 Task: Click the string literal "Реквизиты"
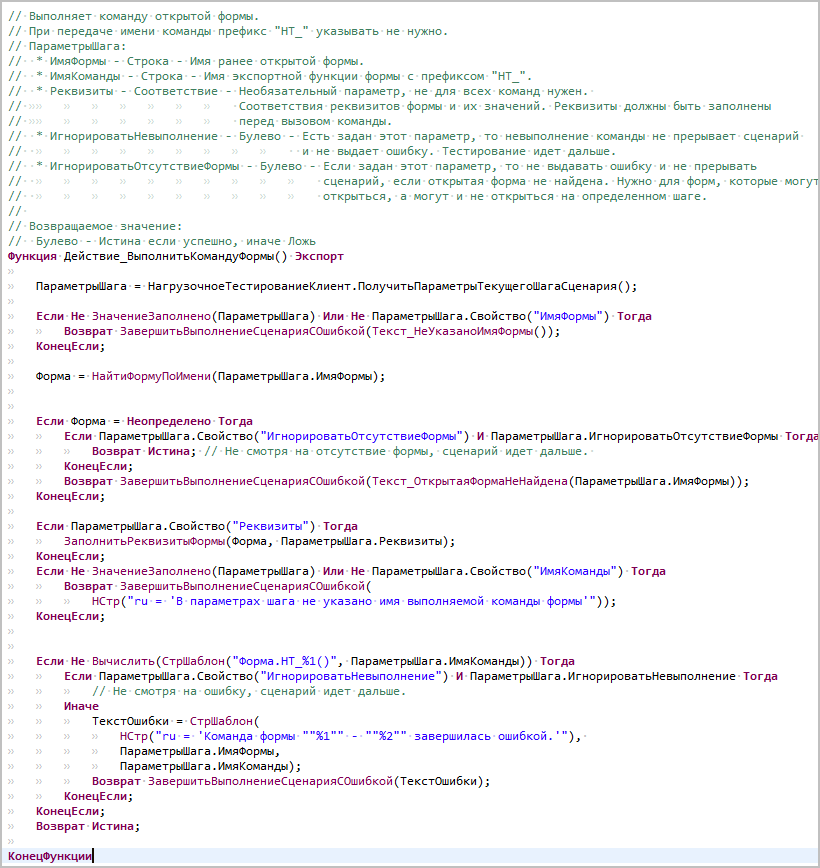coord(270,526)
